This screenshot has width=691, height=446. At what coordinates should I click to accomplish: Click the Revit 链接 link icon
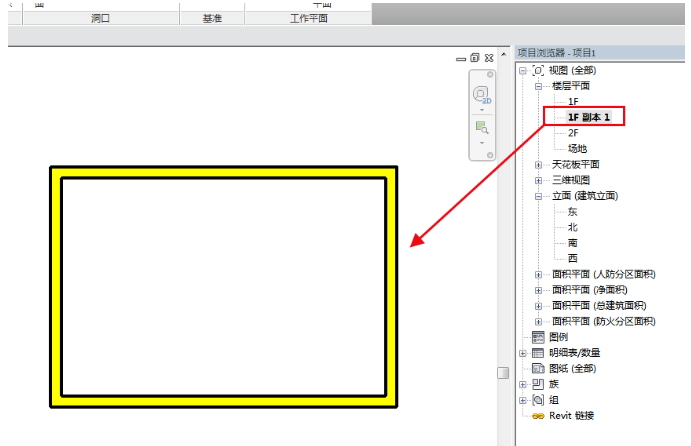(538, 416)
